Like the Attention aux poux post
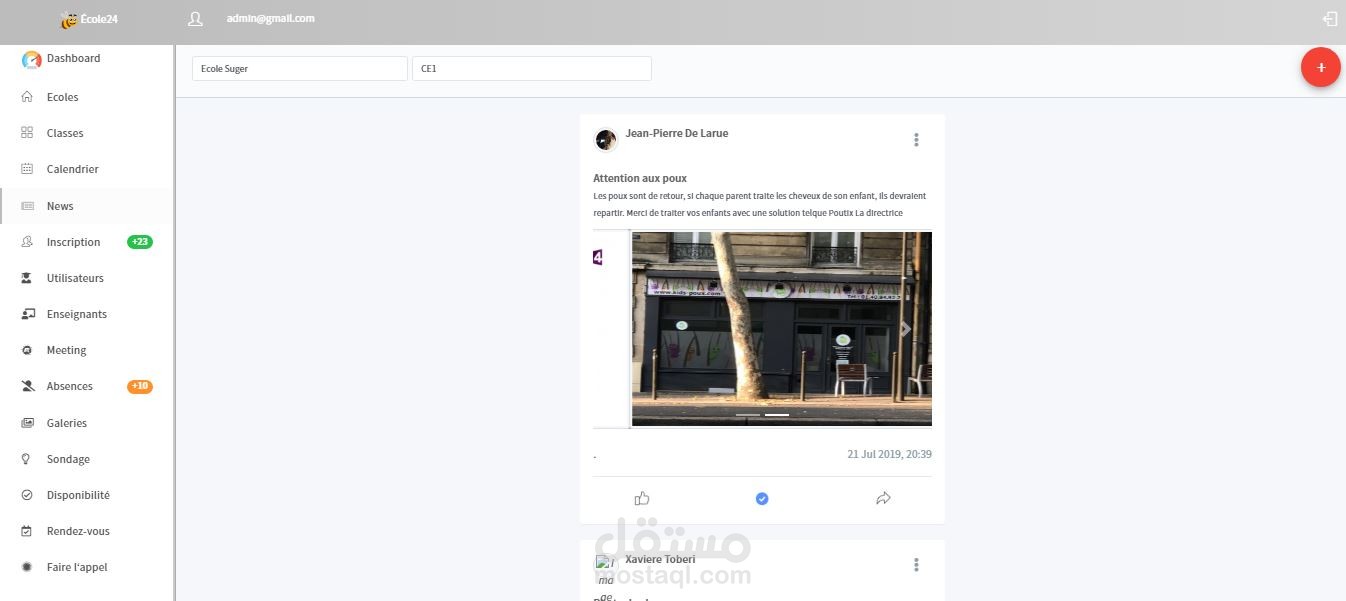The image size is (1346, 601). click(642, 498)
